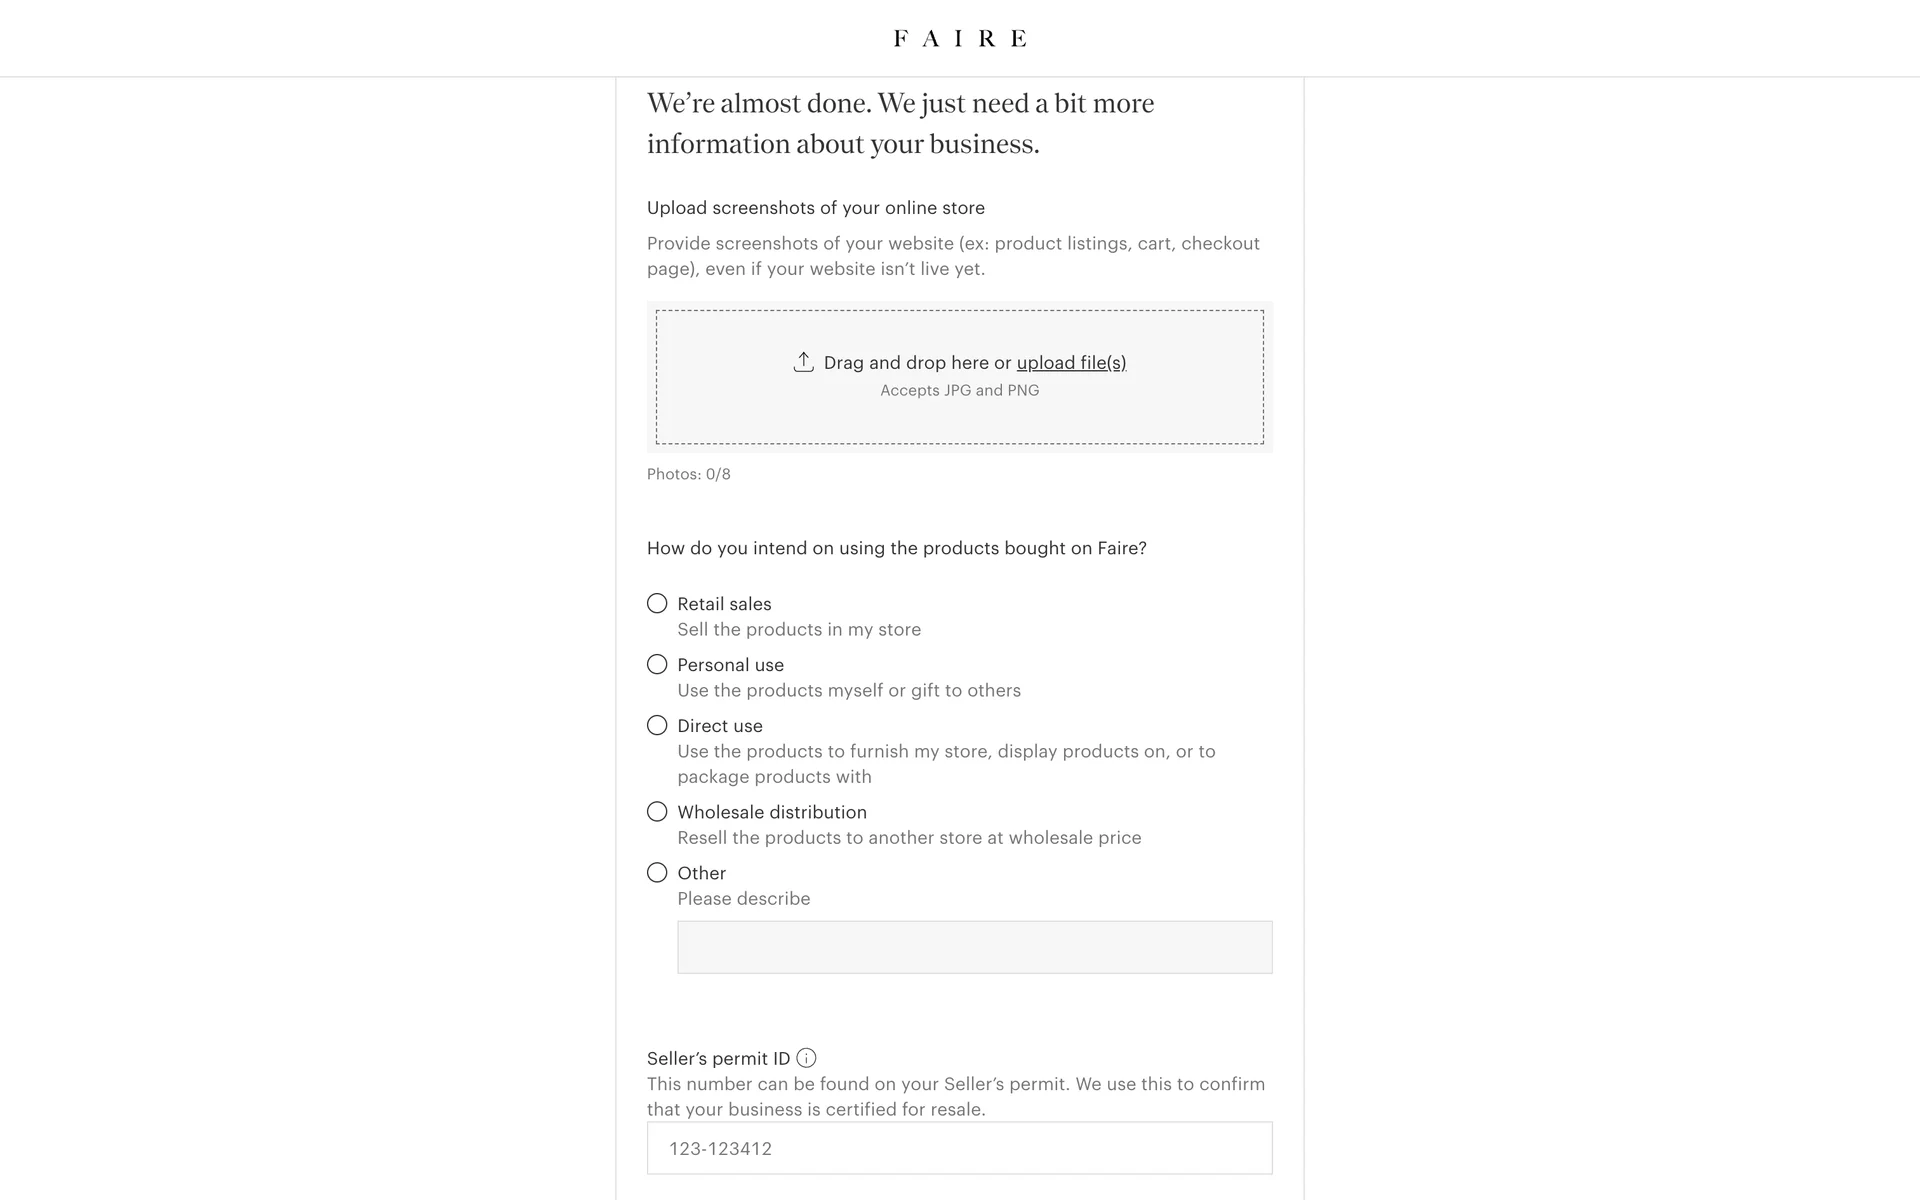Pick the Wholesale distribution radio button
The width and height of the screenshot is (1920, 1200).
click(657, 812)
